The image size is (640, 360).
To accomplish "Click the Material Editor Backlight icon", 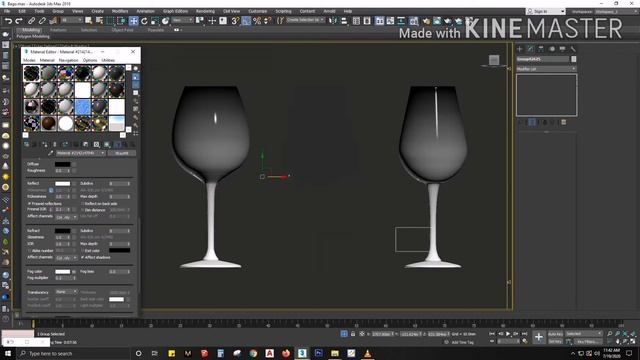I will pyautogui.click(x=136, y=77).
